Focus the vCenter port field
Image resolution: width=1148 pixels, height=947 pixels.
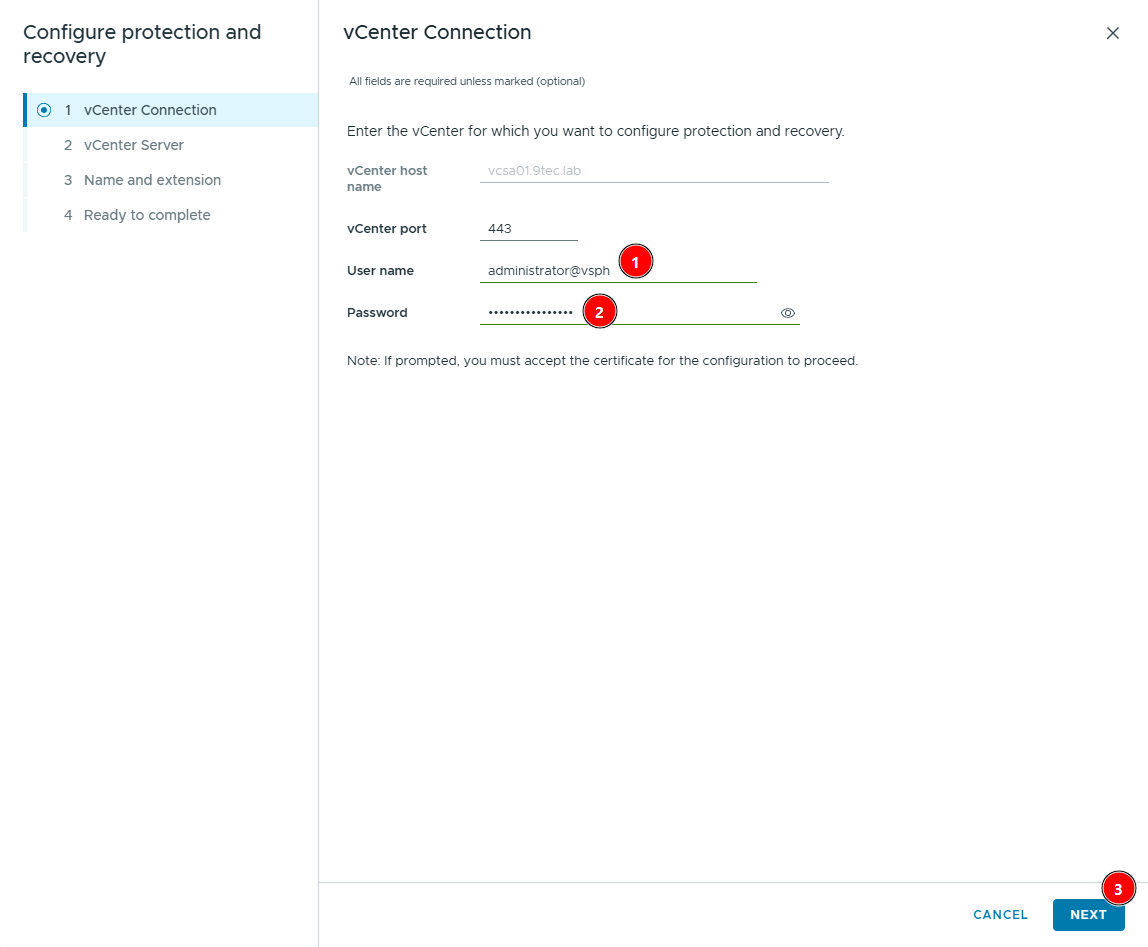tap(529, 229)
